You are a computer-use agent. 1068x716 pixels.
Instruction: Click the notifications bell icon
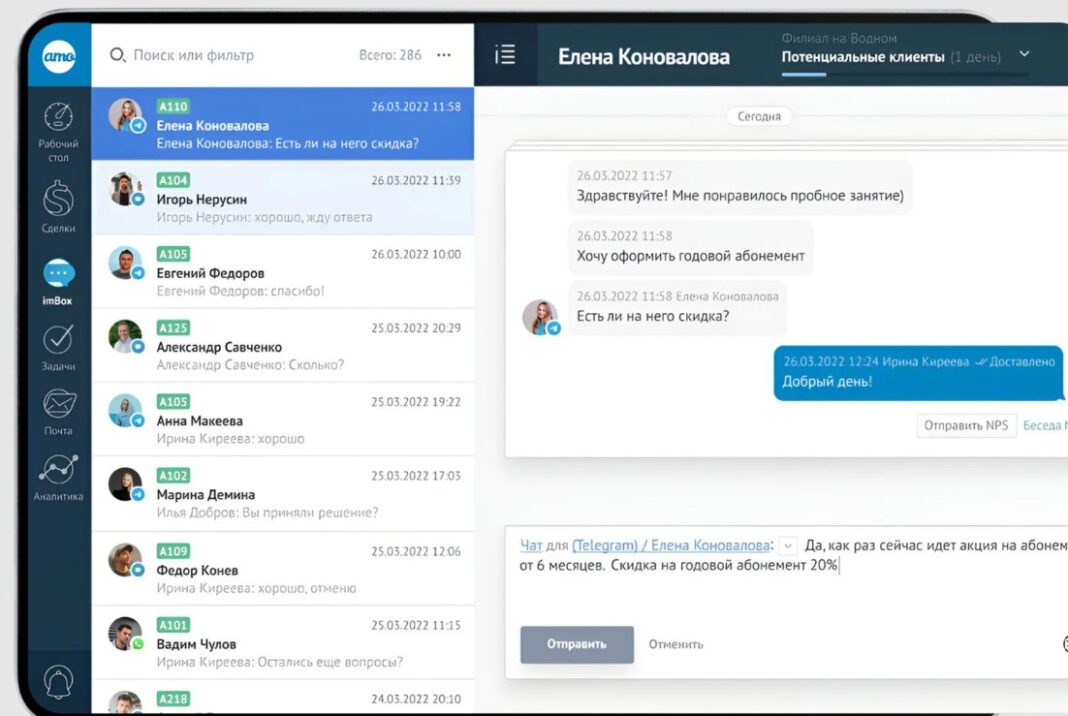click(x=59, y=681)
